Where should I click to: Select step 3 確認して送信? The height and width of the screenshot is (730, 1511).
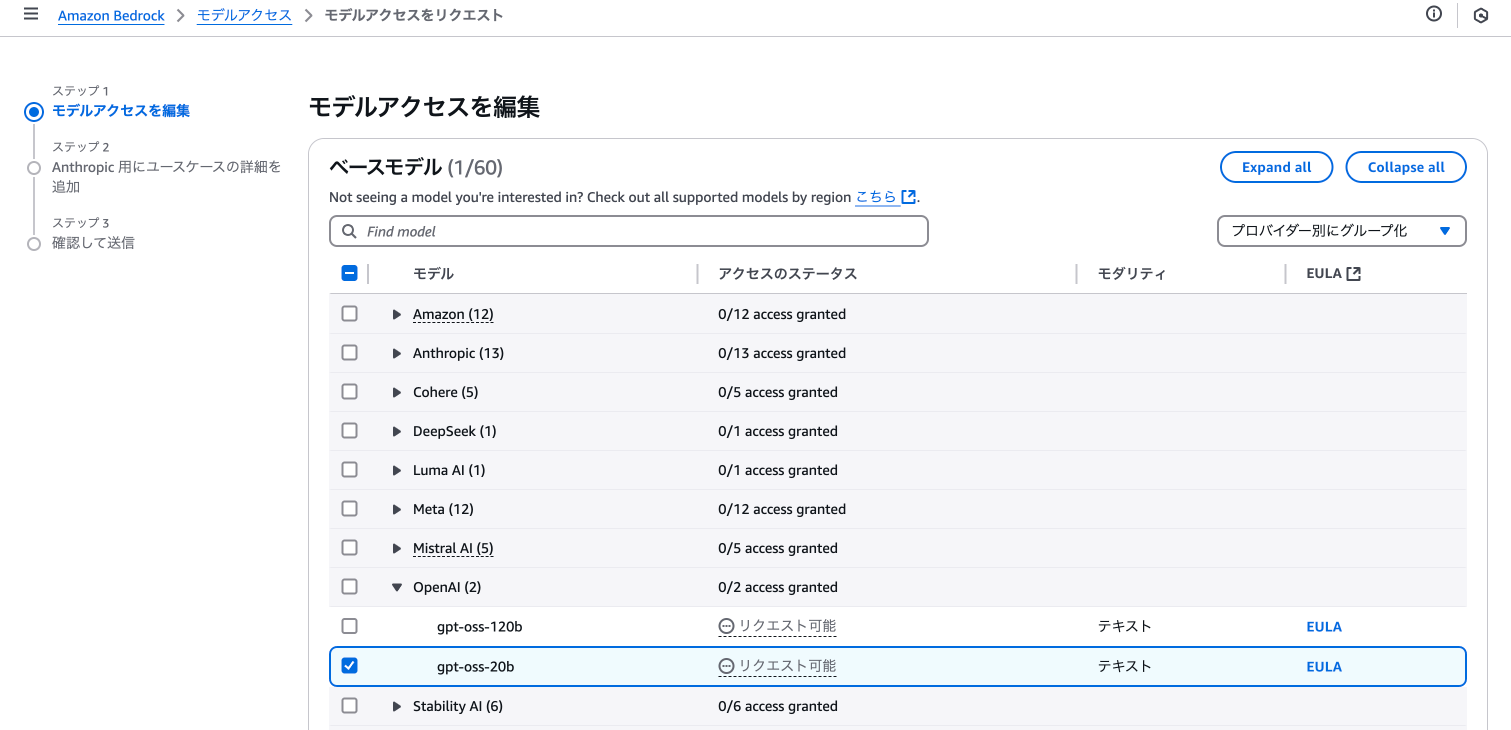coord(93,243)
